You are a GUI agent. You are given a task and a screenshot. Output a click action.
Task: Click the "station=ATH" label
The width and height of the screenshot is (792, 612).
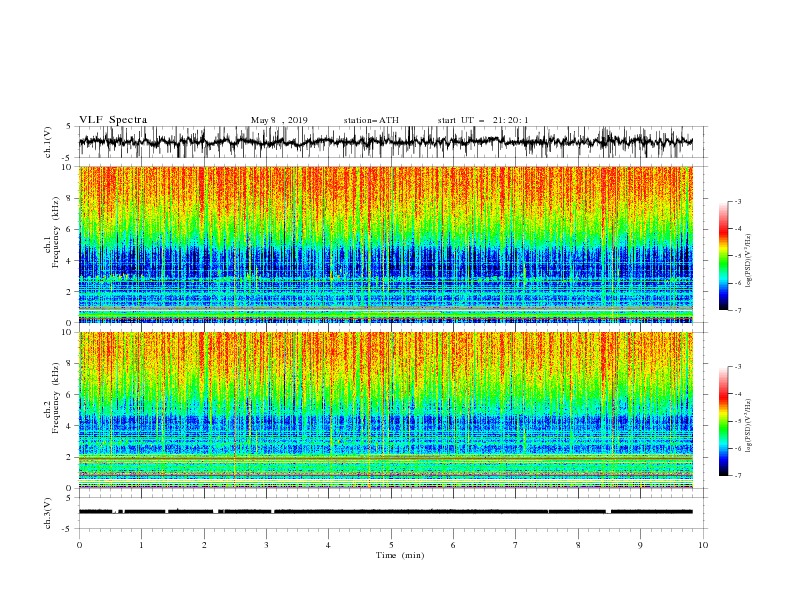tap(371, 120)
